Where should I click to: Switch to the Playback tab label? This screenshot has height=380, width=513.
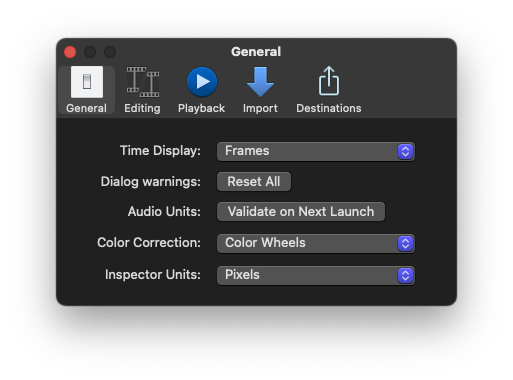pos(201,108)
